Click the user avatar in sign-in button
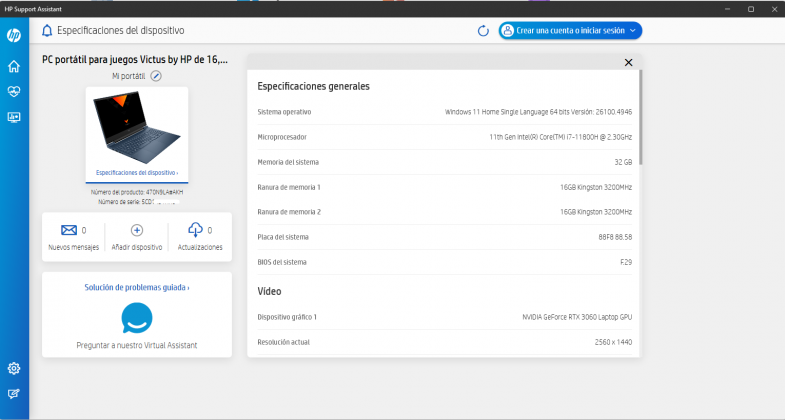The height and width of the screenshot is (420, 785). tap(508, 31)
